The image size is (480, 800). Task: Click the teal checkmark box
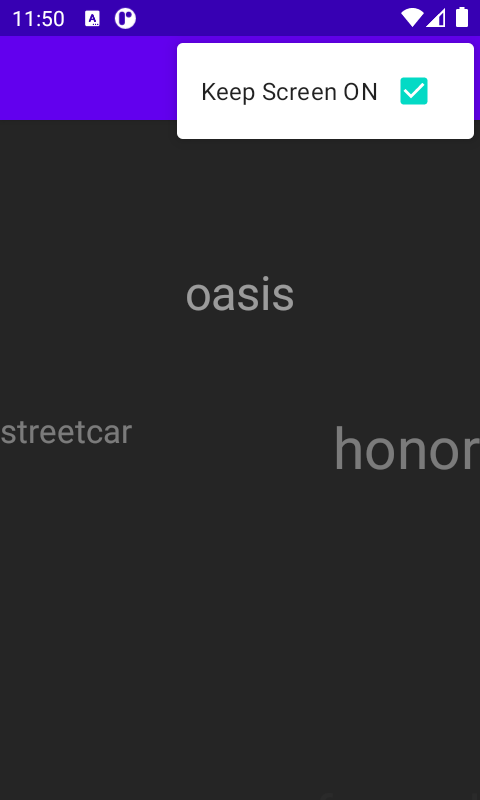click(x=414, y=91)
